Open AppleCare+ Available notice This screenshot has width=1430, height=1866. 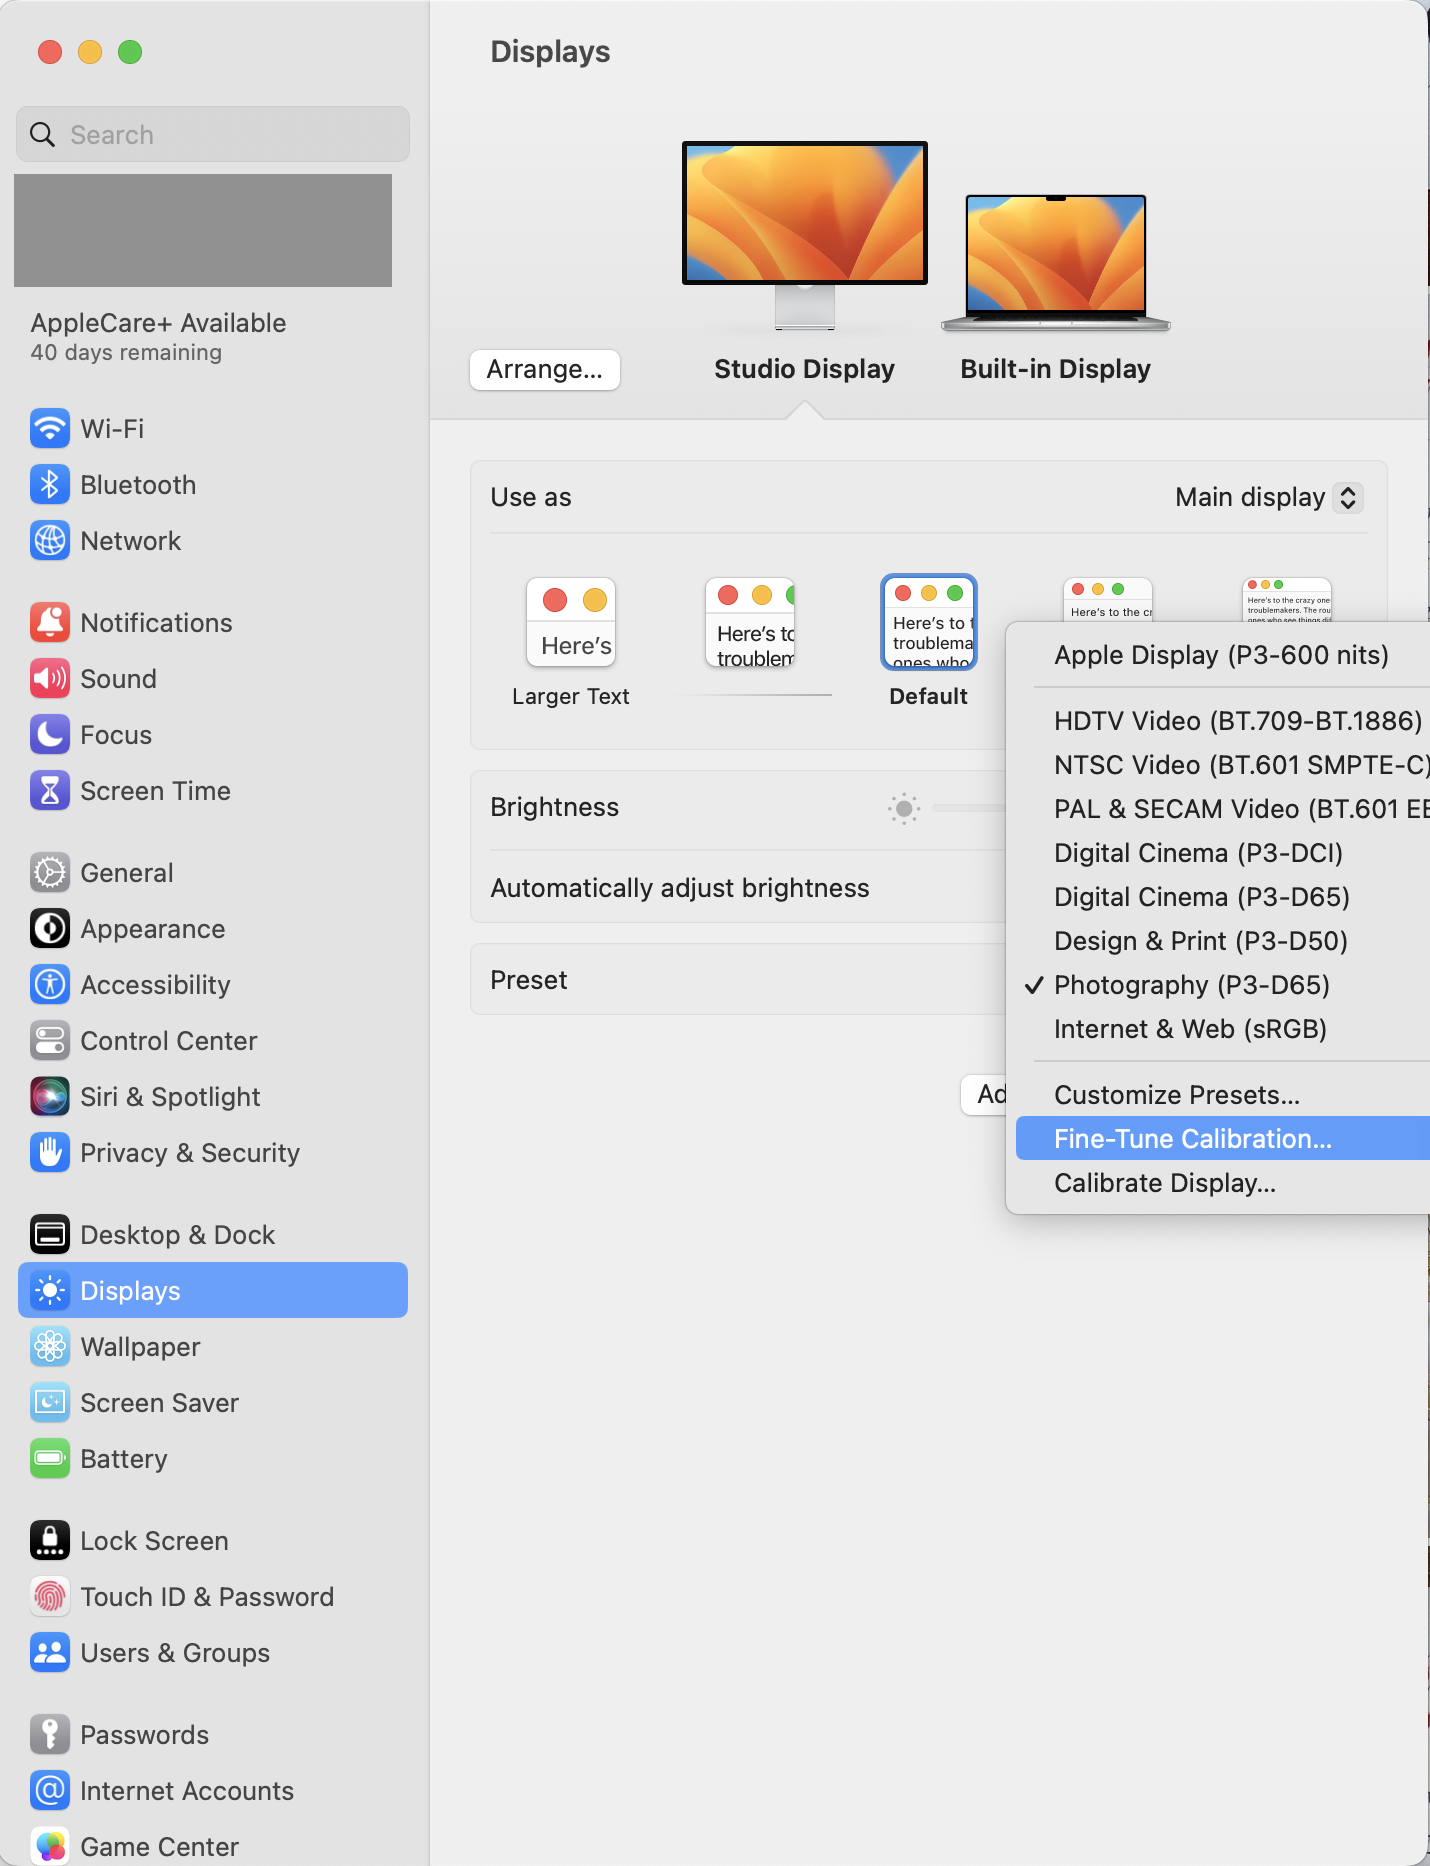[158, 336]
